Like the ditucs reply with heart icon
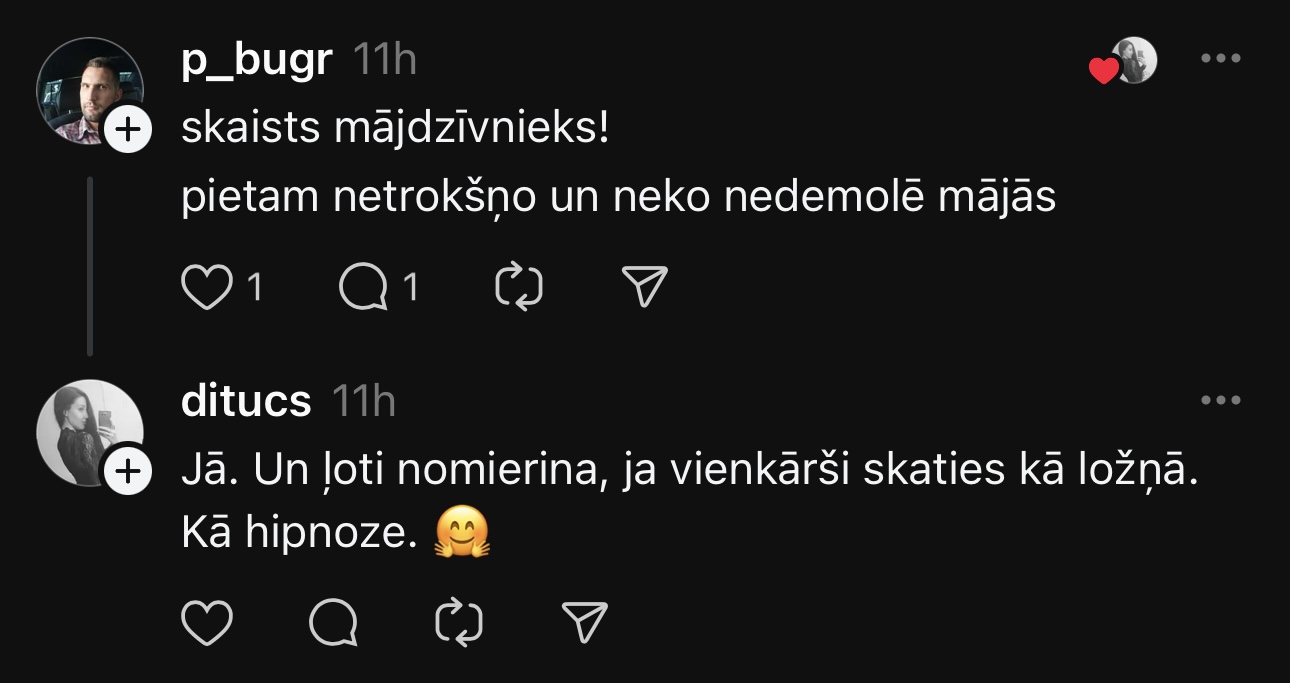Image resolution: width=1290 pixels, height=683 pixels. click(x=206, y=622)
